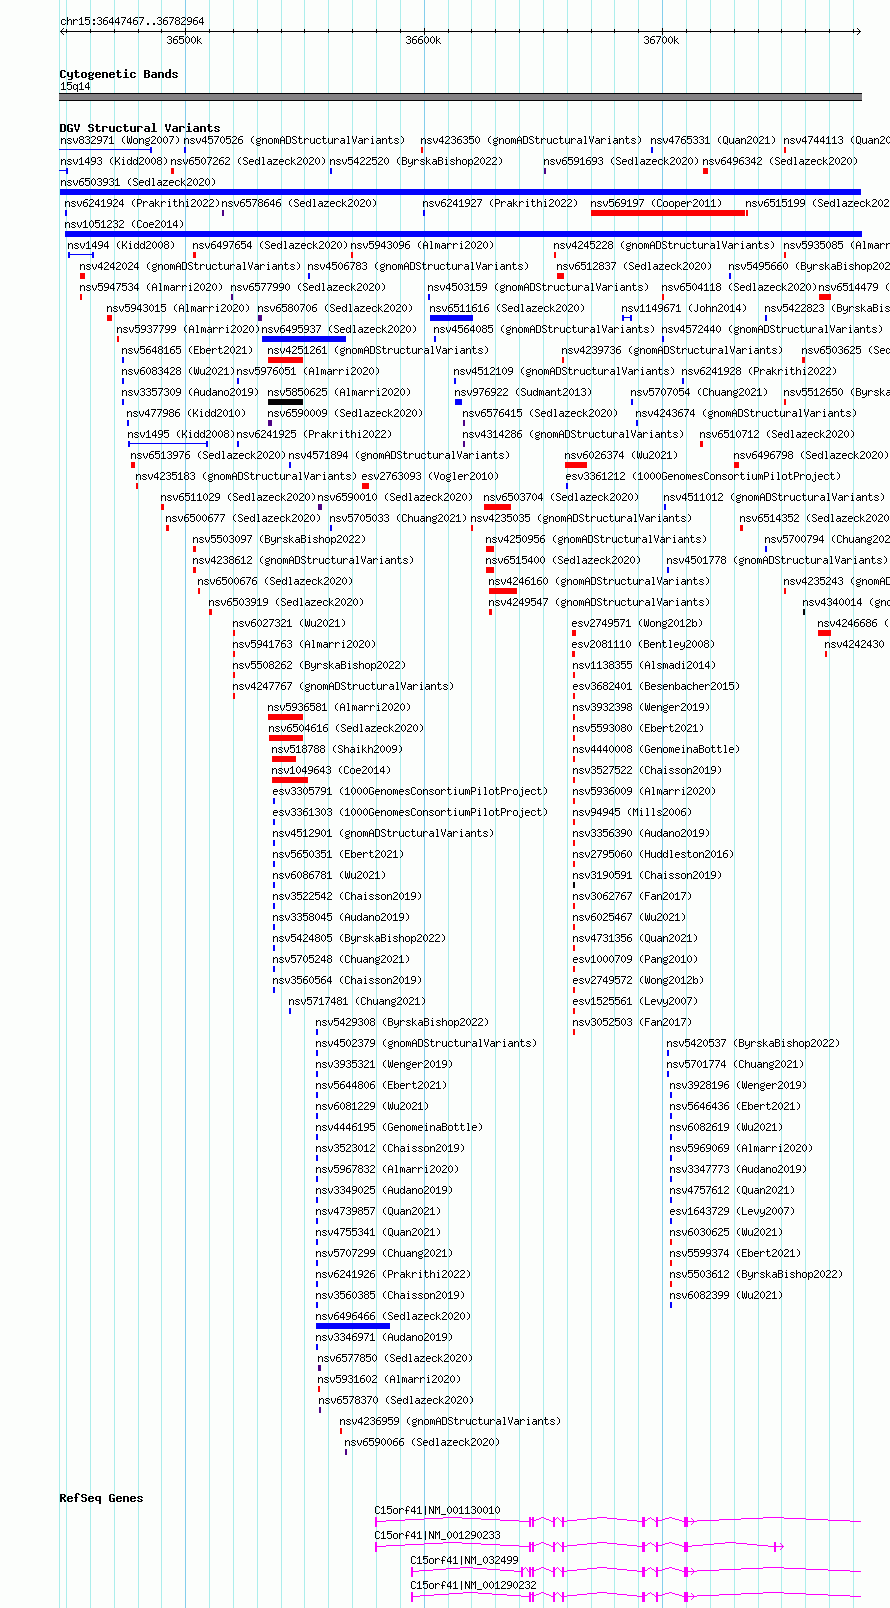
Task: Open variant nsv1493 (Kidd2008)
Action: (x=113, y=161)
